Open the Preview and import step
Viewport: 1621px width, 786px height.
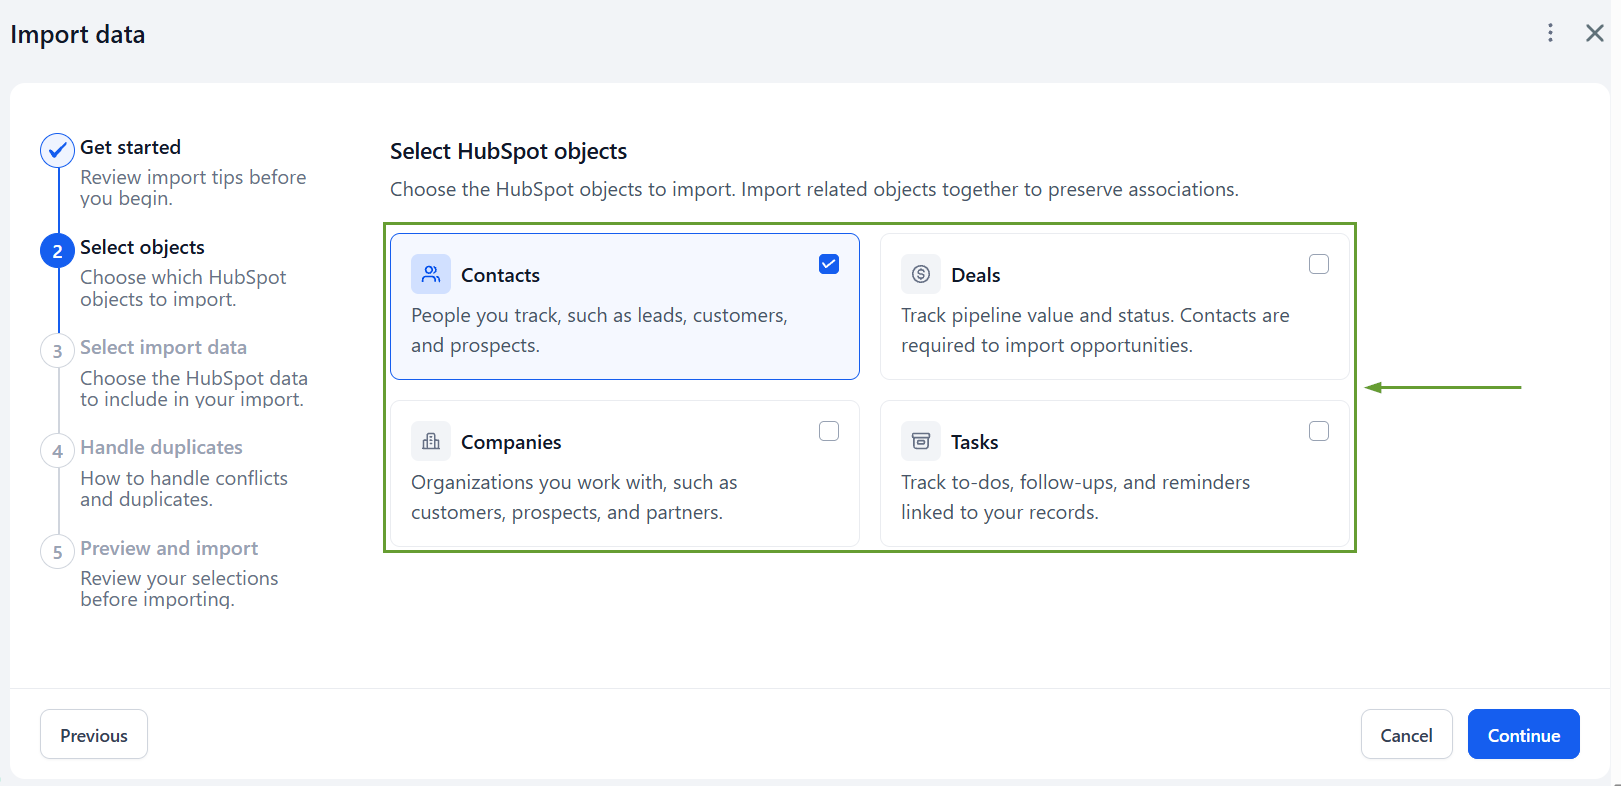[x=169, y=548]
